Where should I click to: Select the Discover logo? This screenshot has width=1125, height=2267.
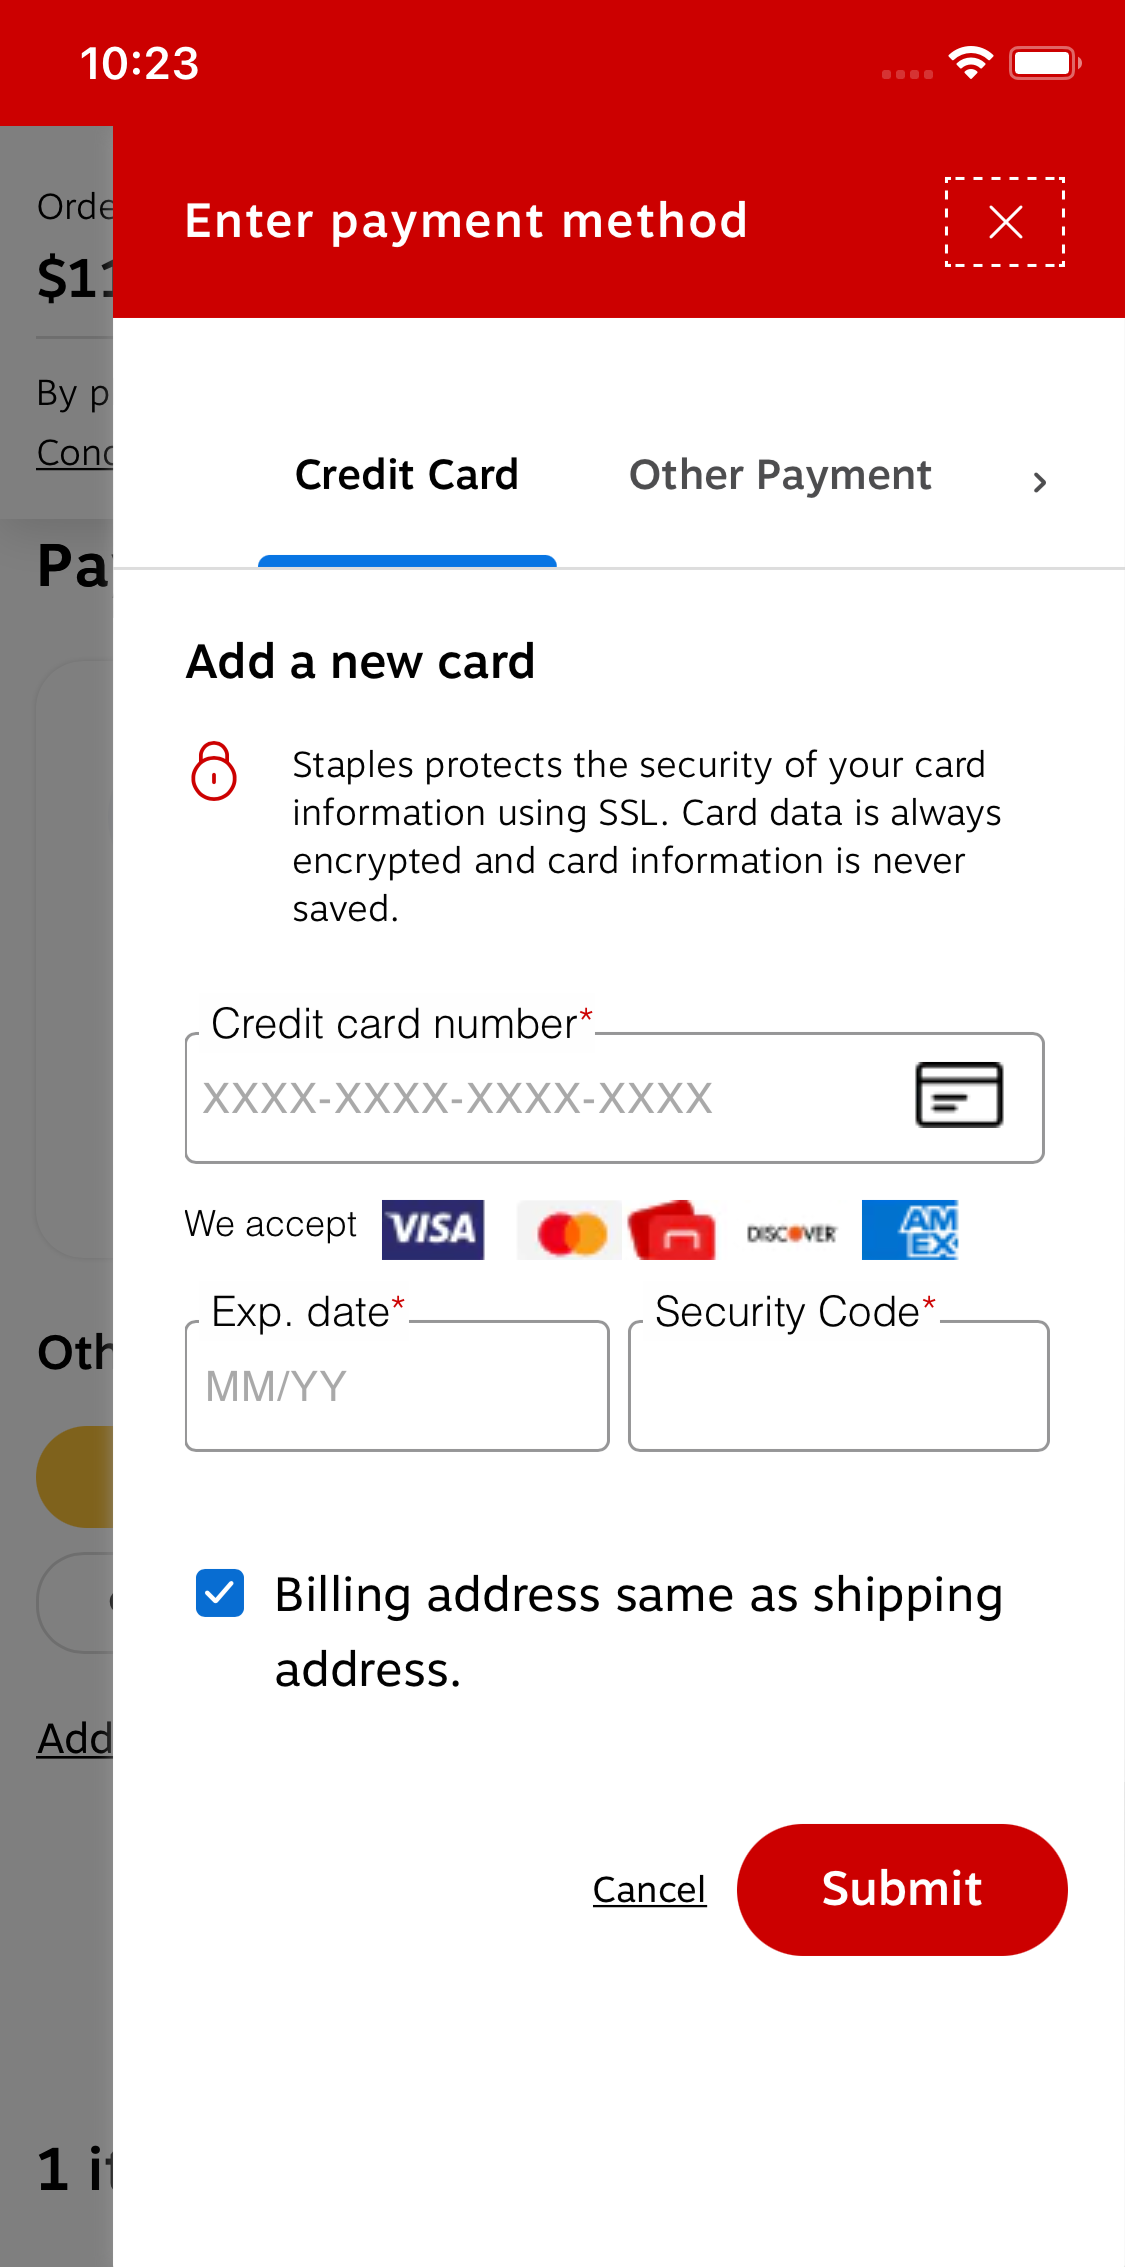[x=789, y=1232]
